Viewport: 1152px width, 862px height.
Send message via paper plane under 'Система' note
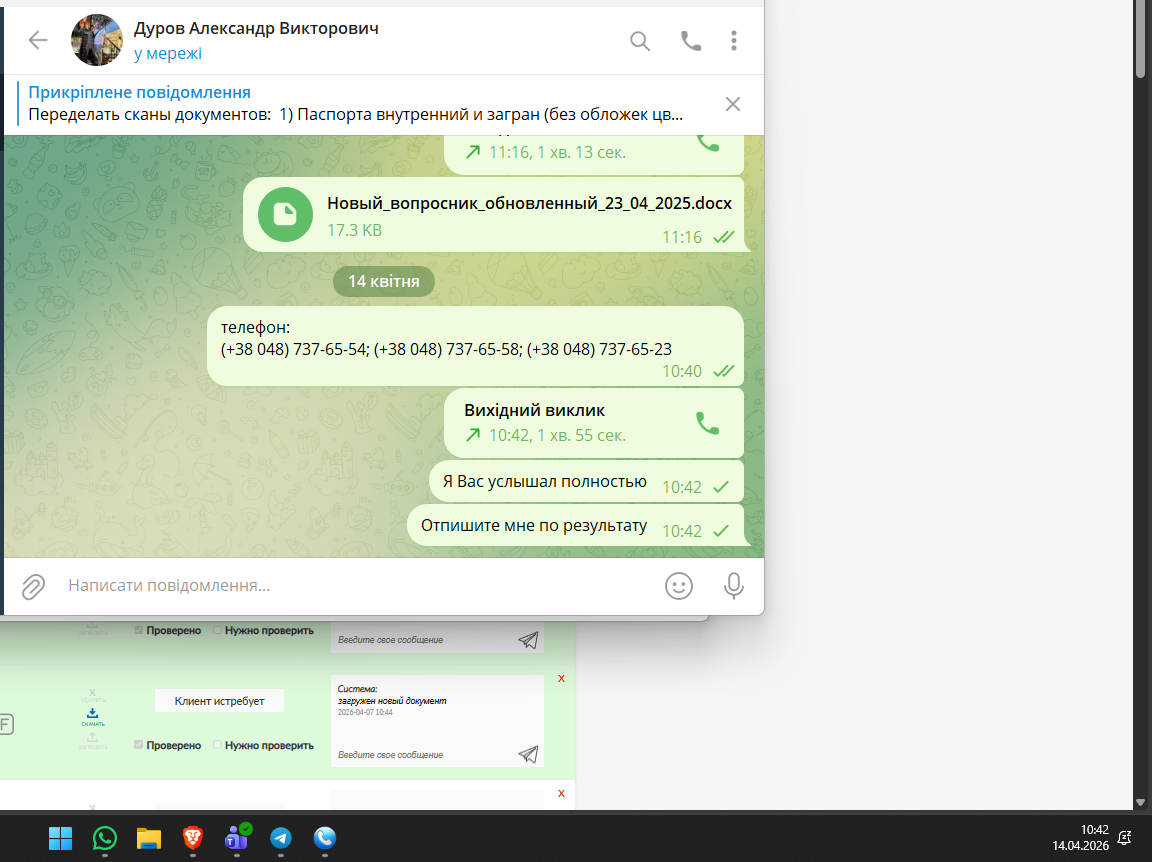(528, 755)
